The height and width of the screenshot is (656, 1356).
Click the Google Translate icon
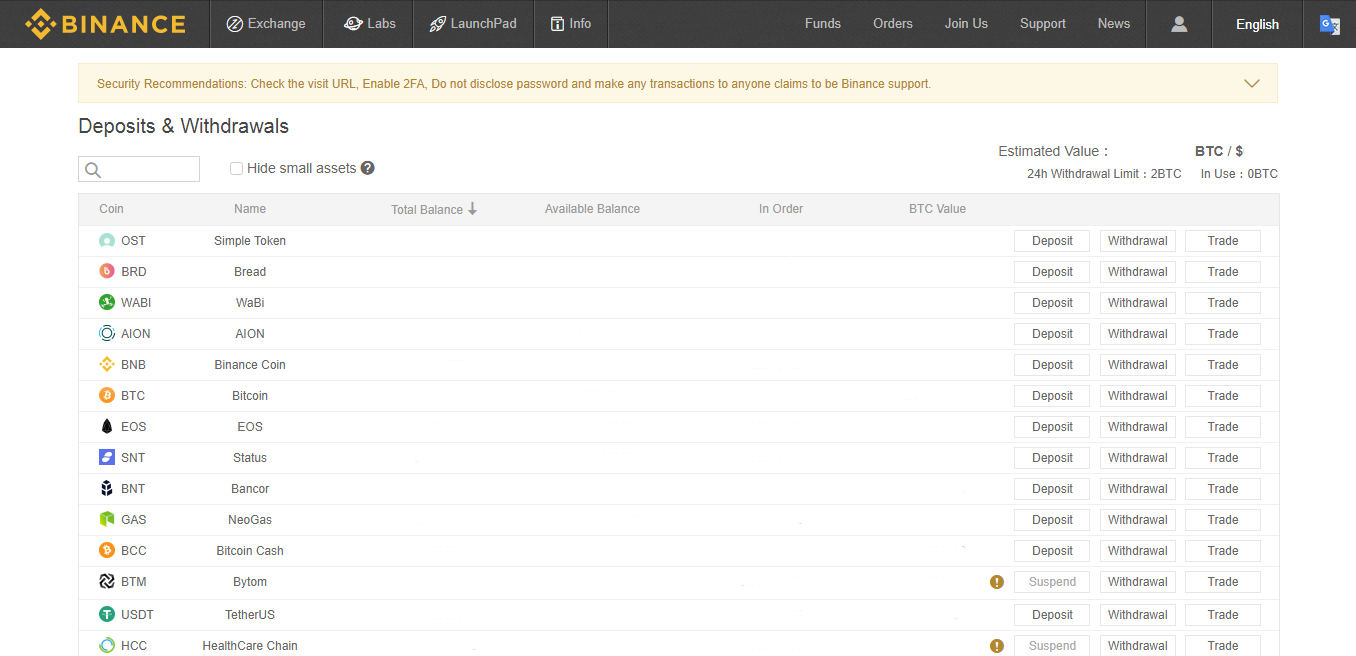pyautogui.click(x=1330, y=24)
